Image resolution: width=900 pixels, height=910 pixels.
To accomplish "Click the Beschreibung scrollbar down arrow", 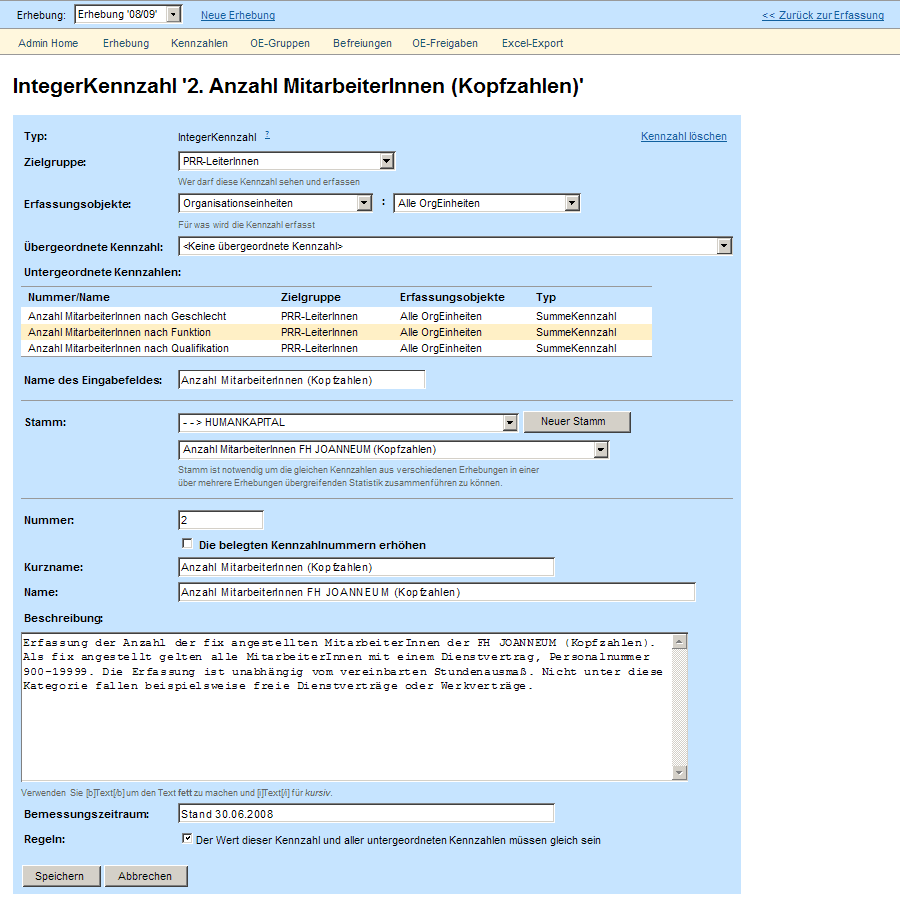I will point(679,772).
